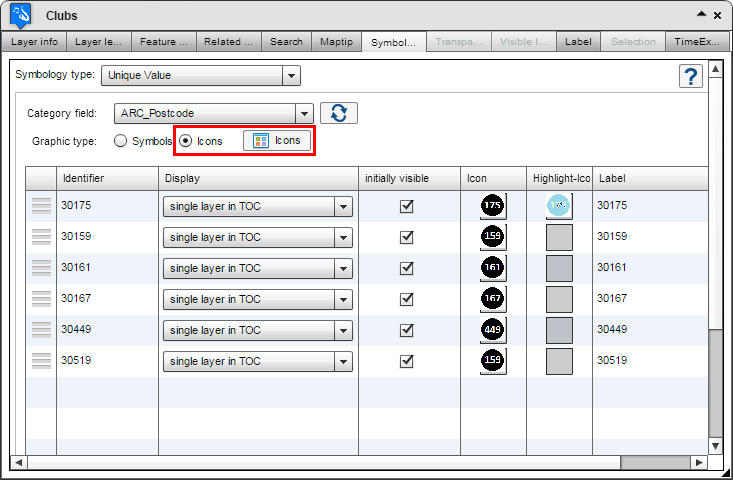Grab the reorder handle of row 30175

41,206
